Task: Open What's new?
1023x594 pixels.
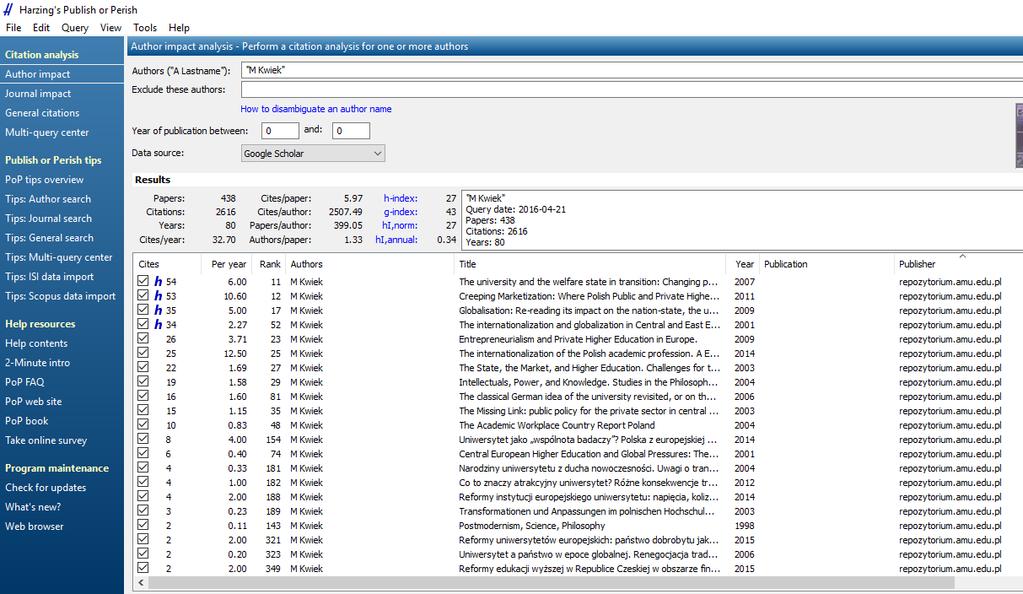Action: (33, 507)
